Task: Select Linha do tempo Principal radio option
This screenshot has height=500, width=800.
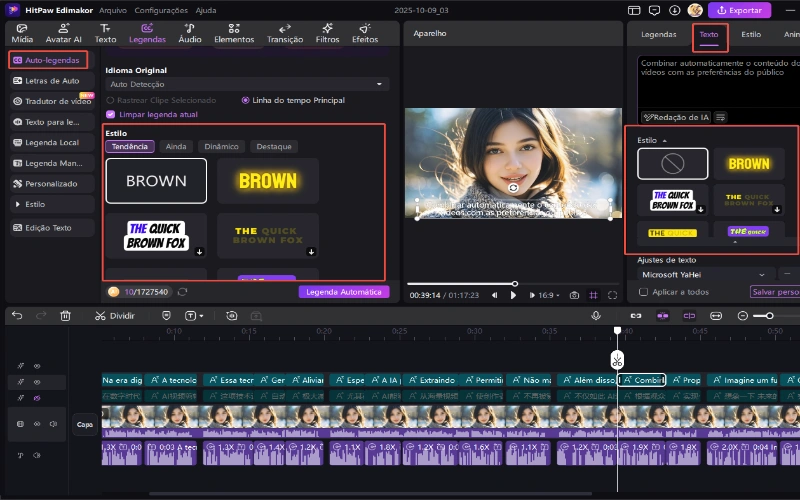Action: 245,100
